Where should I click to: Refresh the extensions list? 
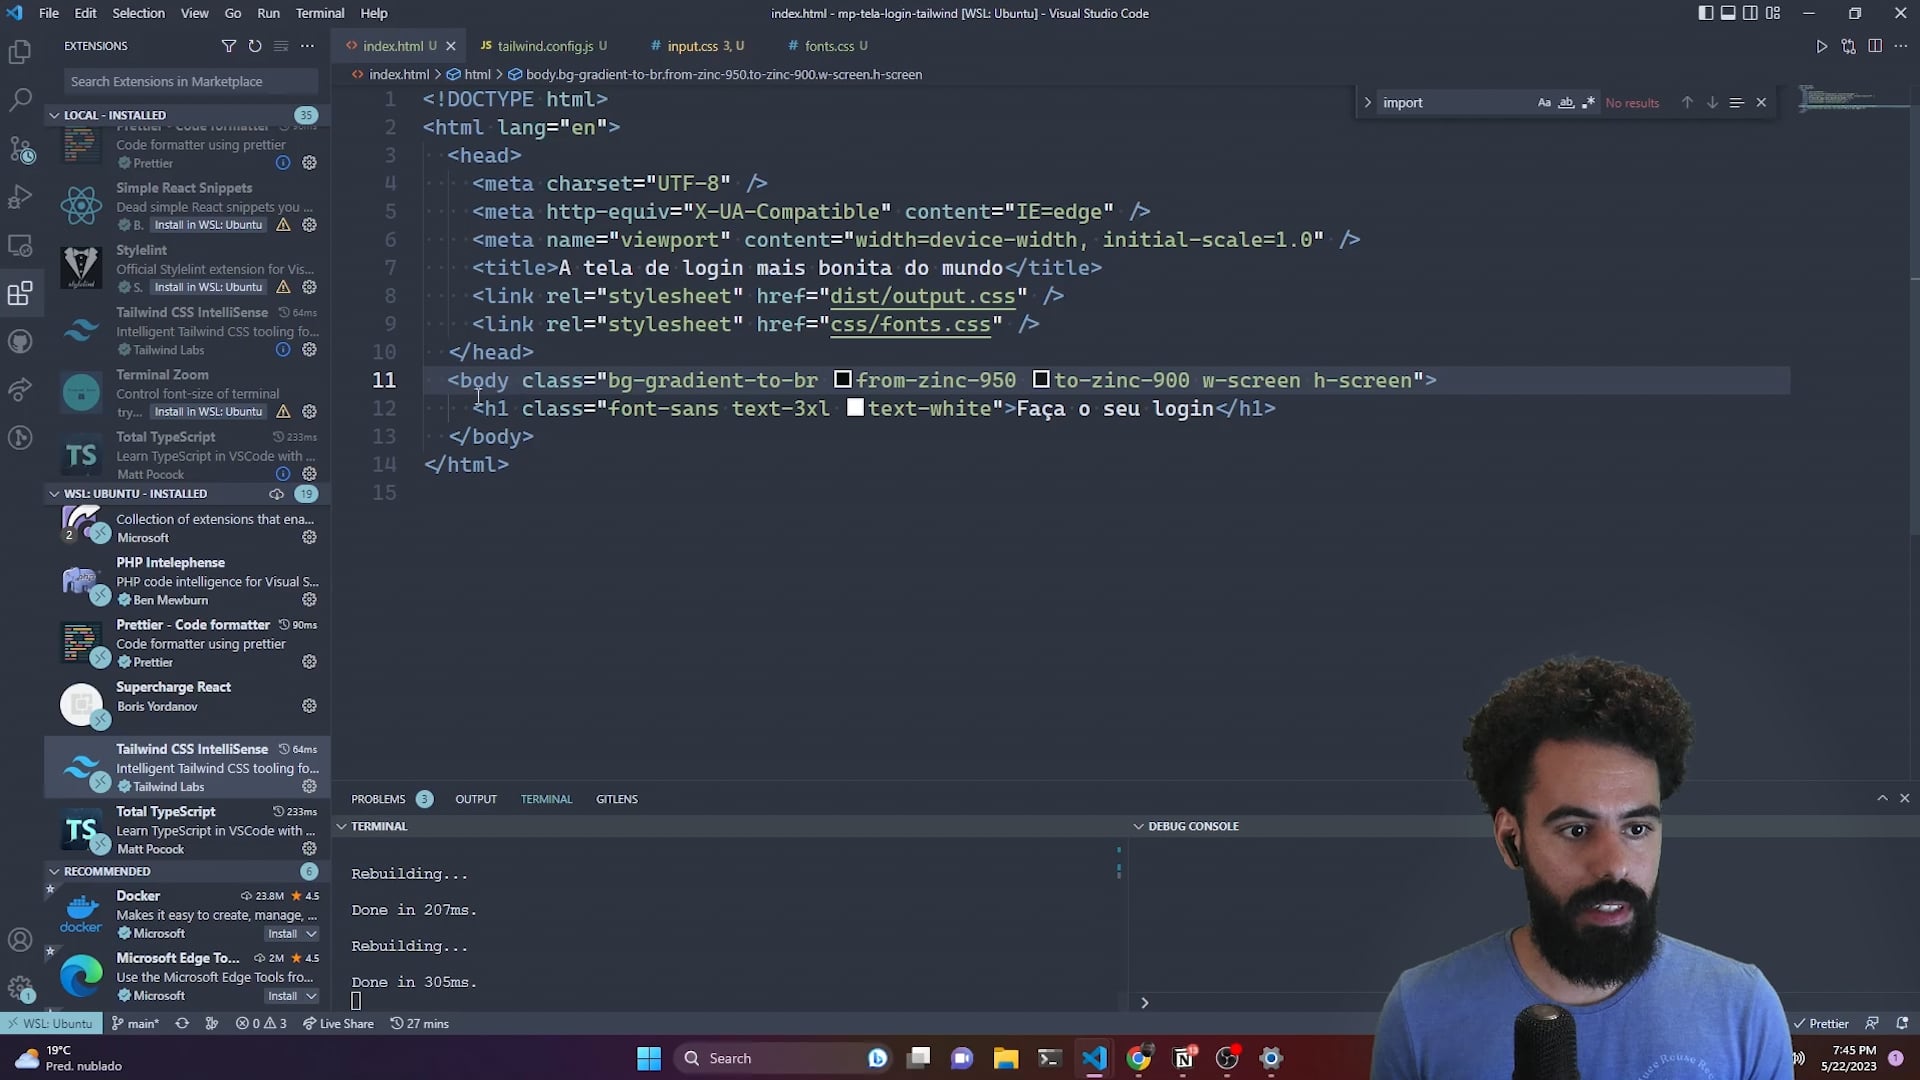pos(255,46)
